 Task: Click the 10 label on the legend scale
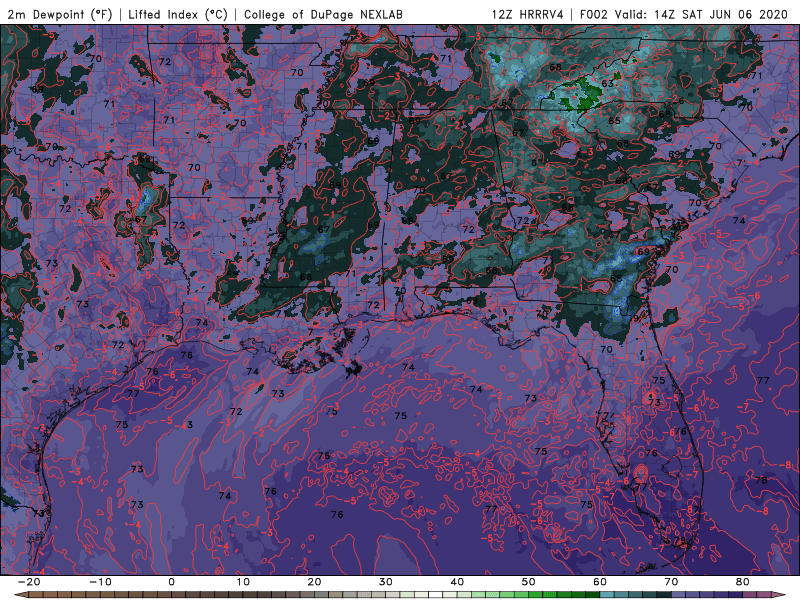(243, 582)
